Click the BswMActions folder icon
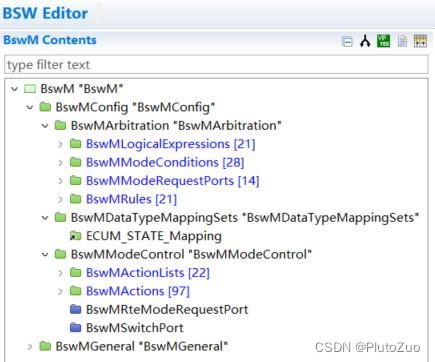This screenshot has height=362, width=435. point(76,291)
